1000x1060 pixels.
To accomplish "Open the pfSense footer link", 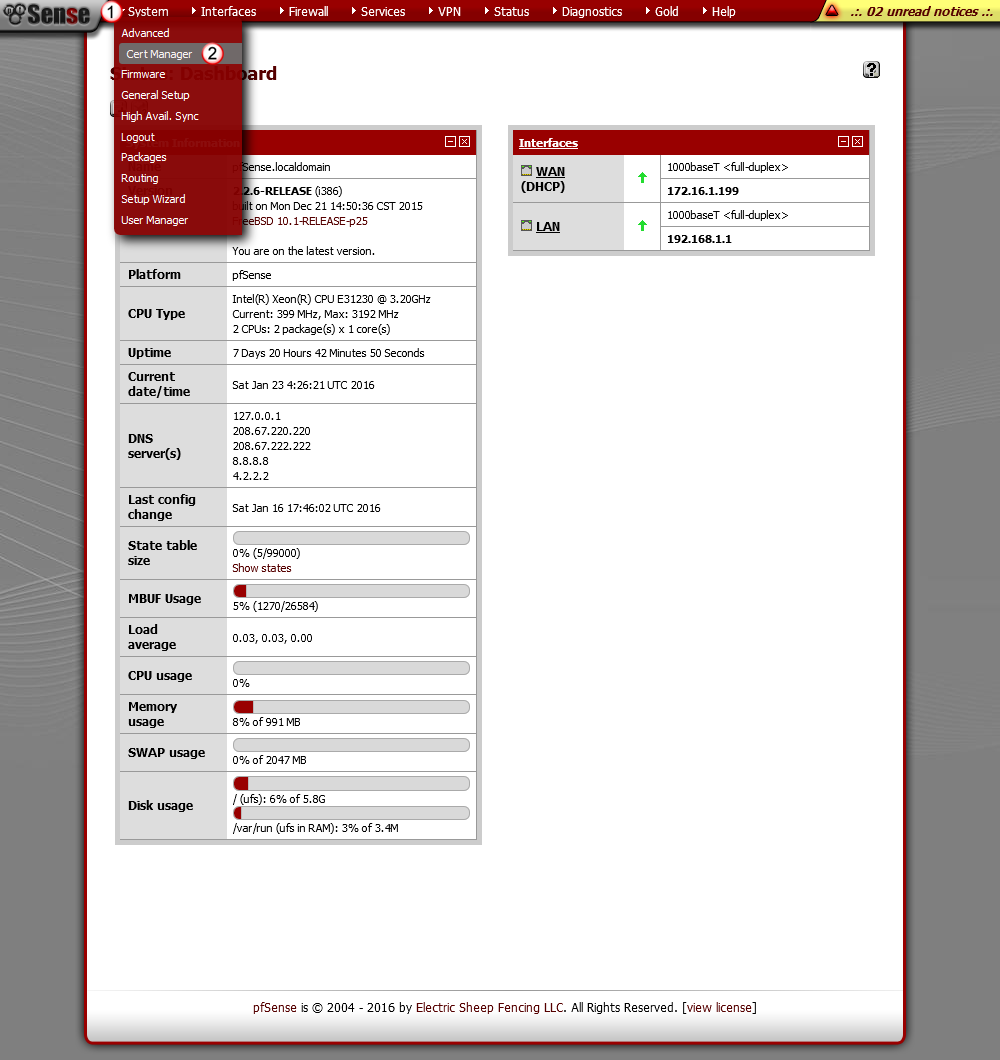I will coord(275,1007).
